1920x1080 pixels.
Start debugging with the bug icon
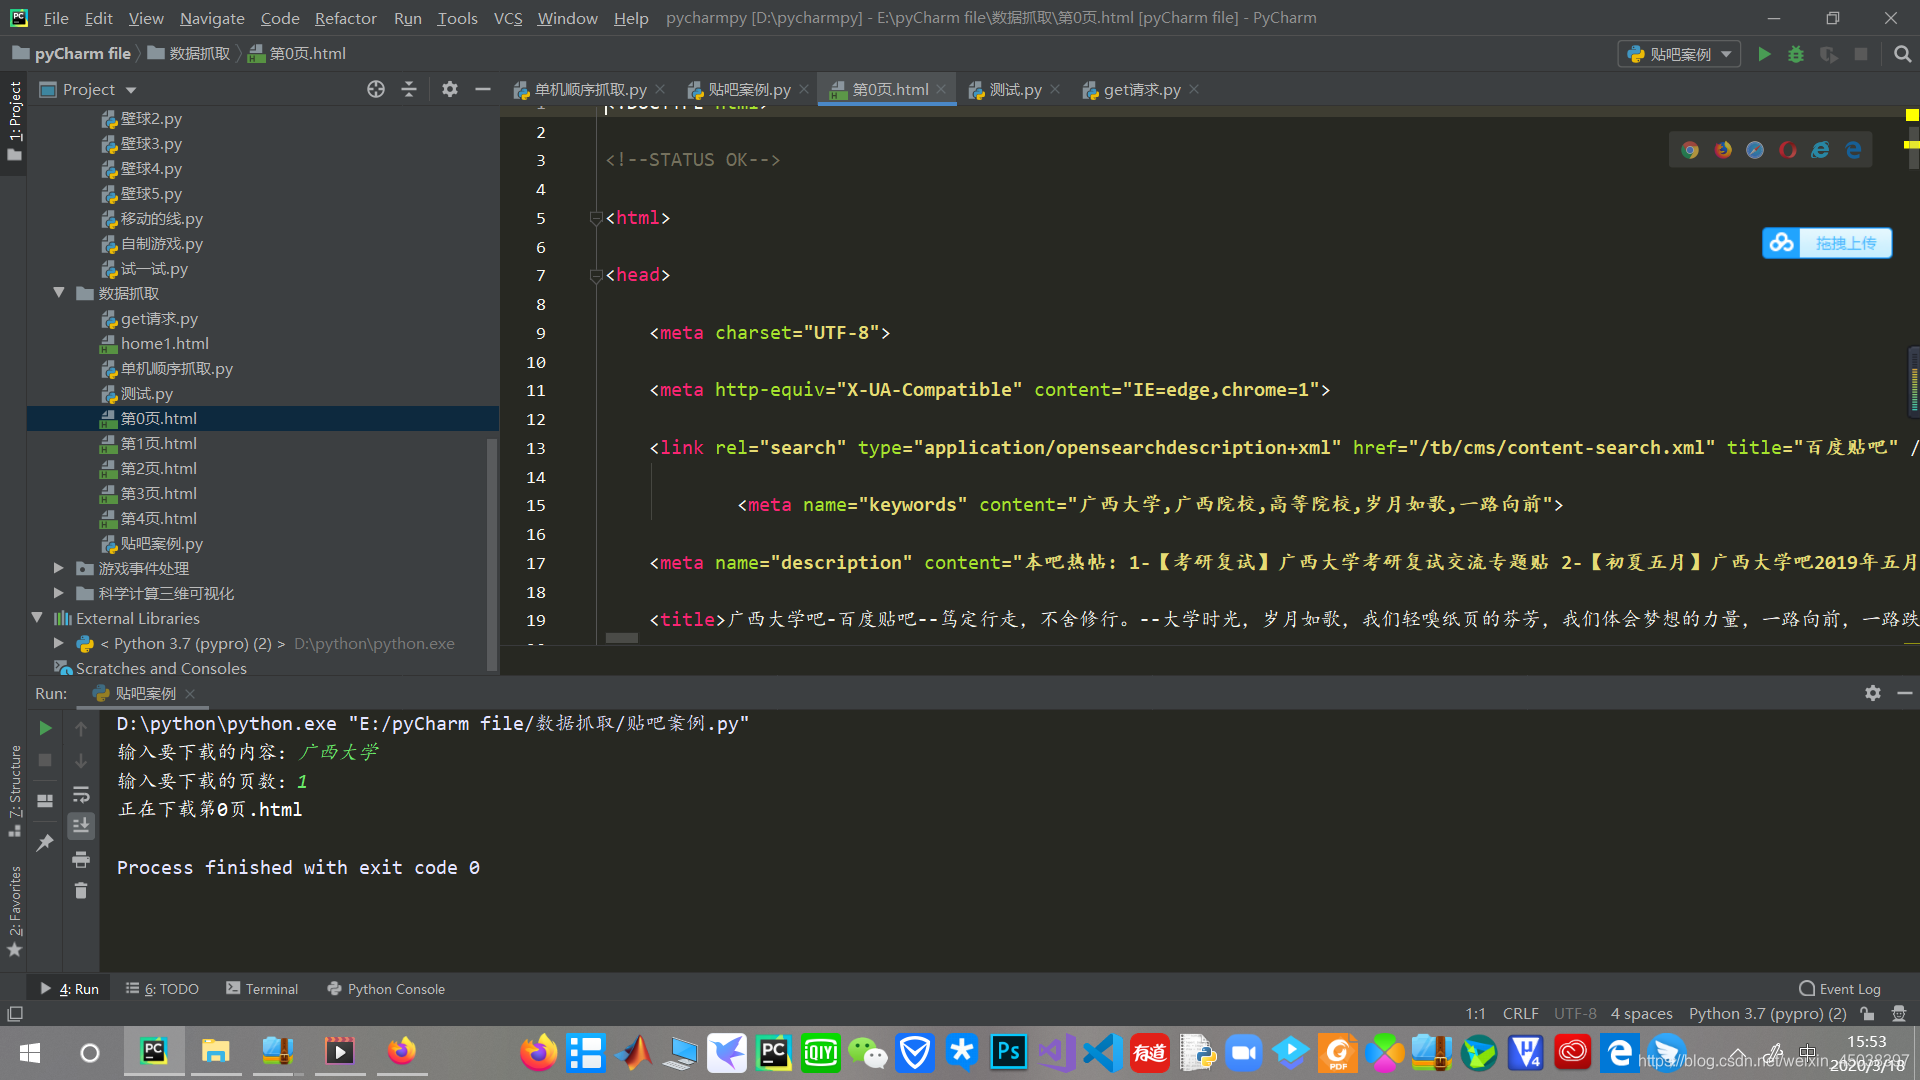point(1796,54)
